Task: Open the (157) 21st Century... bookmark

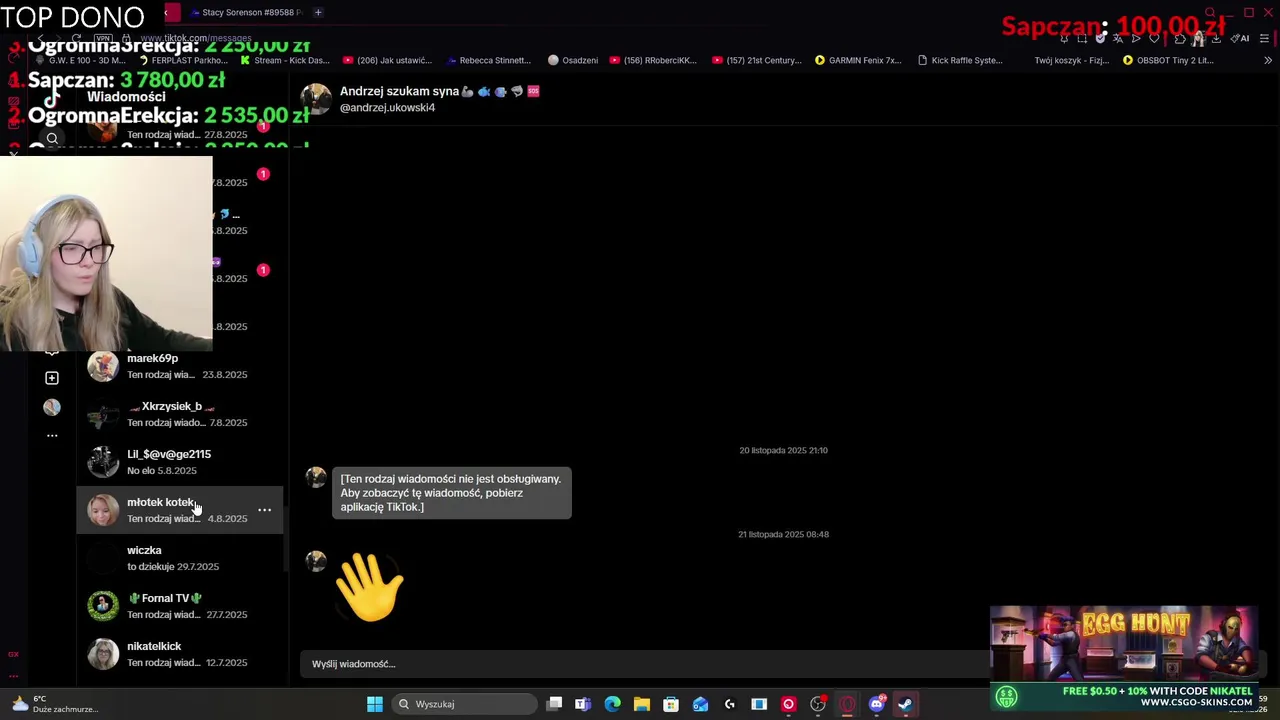Action: tap(757, 60)
